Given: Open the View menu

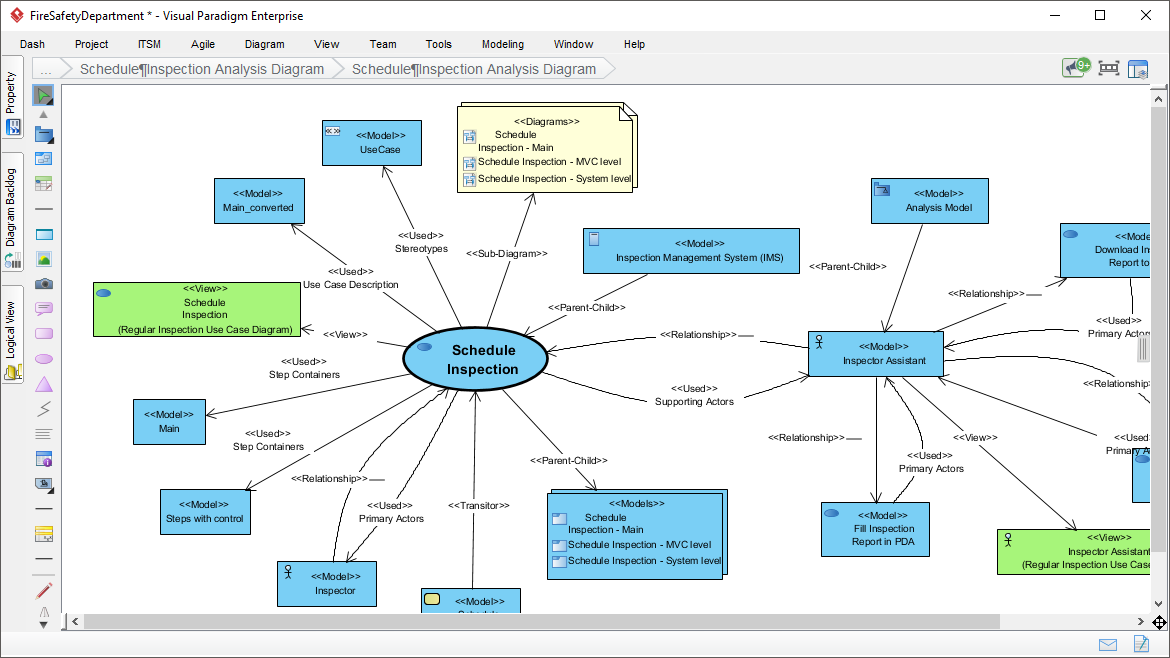Looking at the screenshot, I should (326, 44).
